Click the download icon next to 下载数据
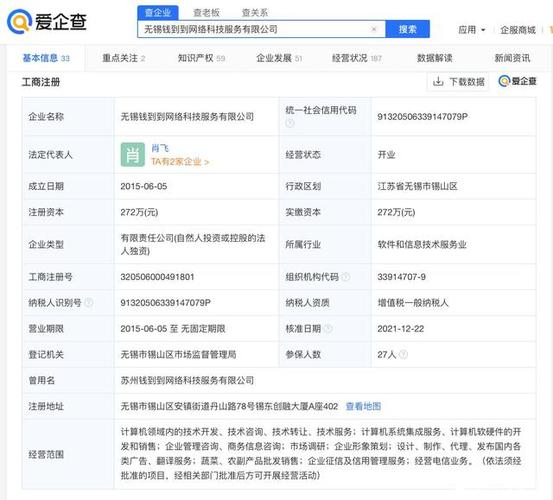The height and width of the screenshot is (500, 553). tap(438, 81)
